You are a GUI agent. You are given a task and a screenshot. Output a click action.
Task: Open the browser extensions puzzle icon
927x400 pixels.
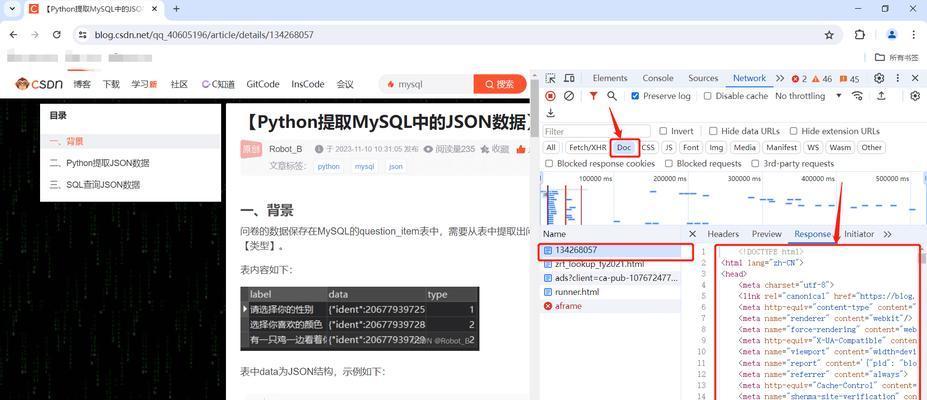(860, 35)
